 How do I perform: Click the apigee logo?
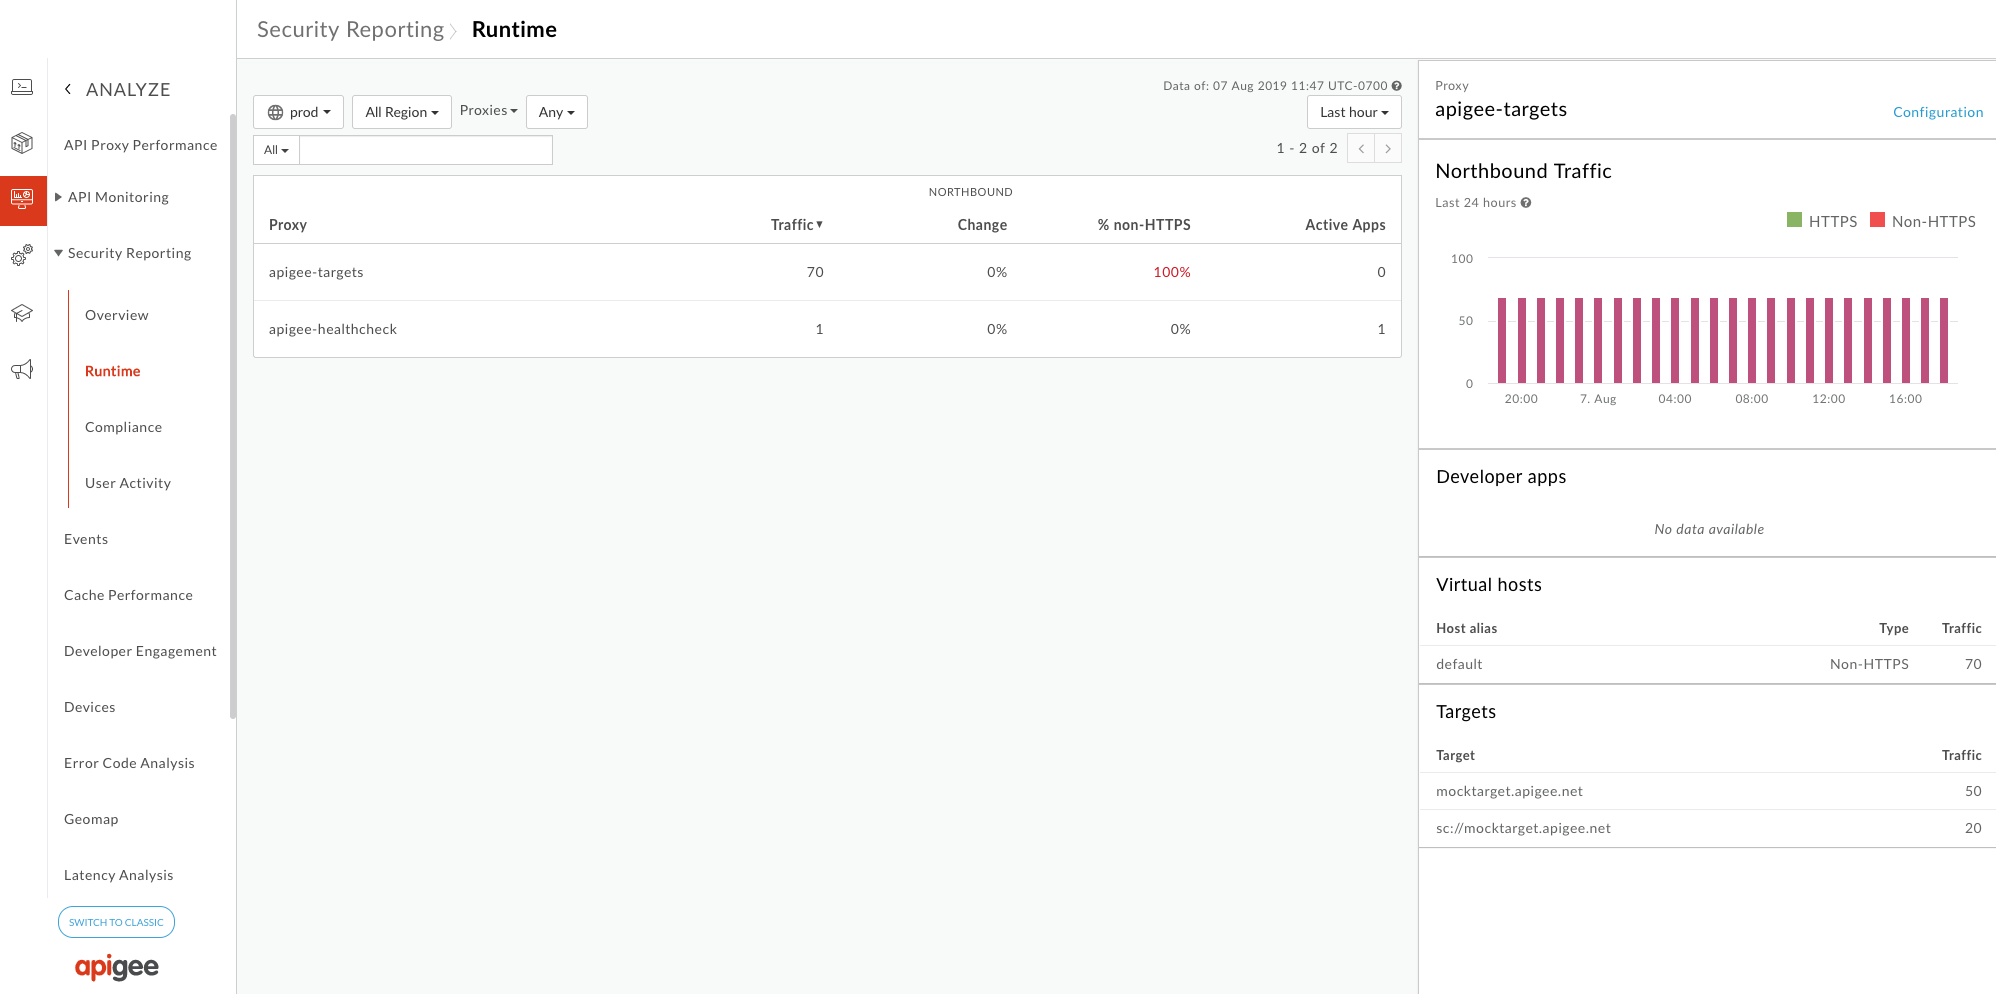pos(117,967)
